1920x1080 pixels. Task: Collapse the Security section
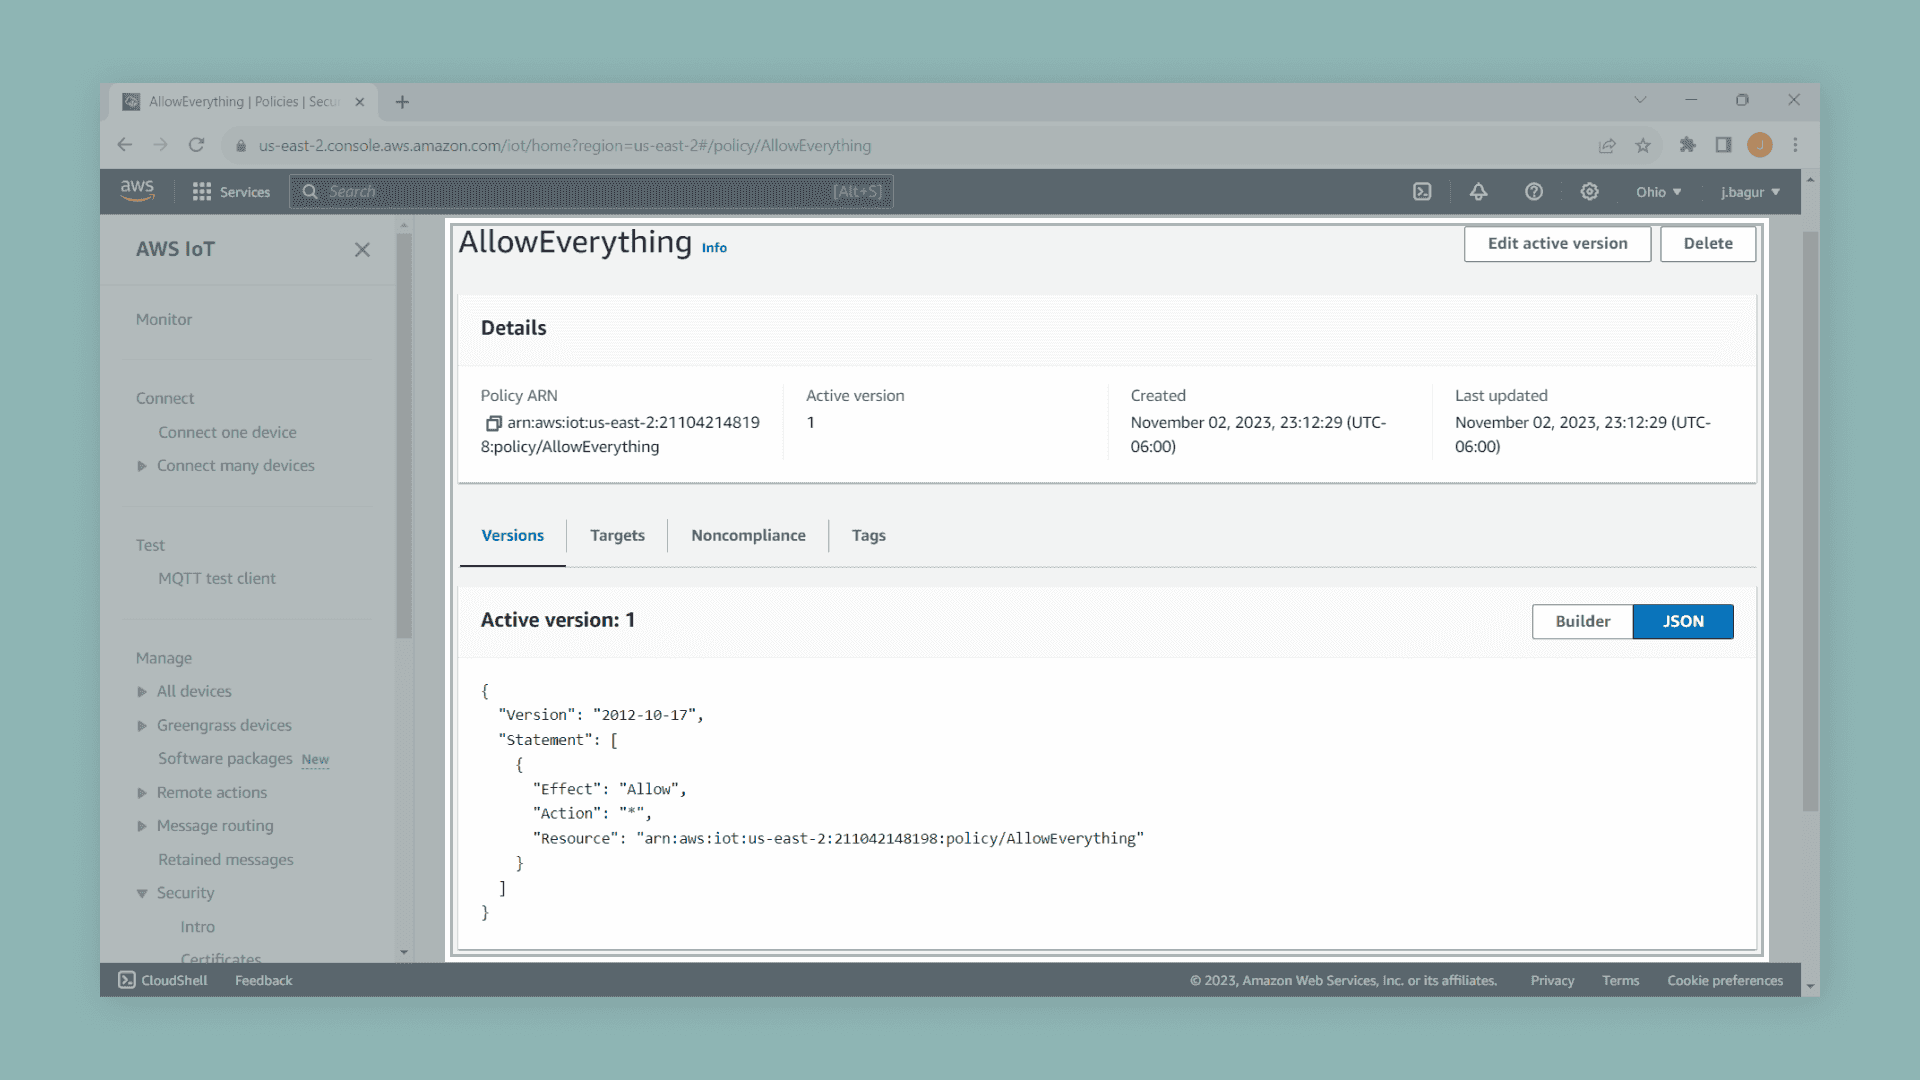[x=142, y=893]
